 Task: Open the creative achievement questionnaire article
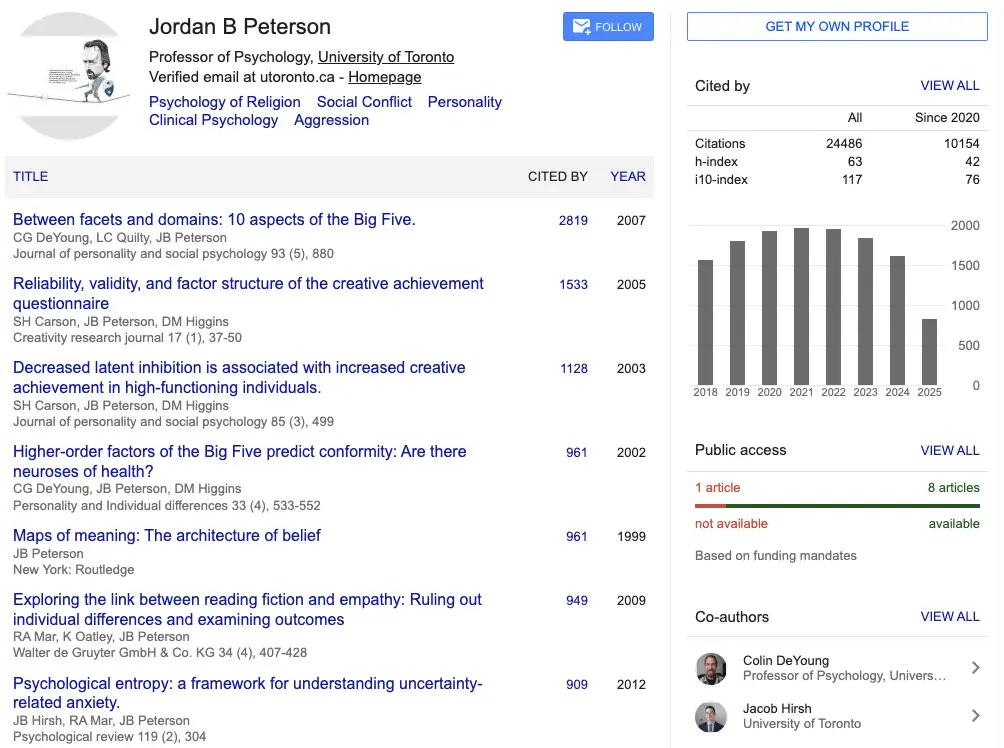(x=248, y=293)
